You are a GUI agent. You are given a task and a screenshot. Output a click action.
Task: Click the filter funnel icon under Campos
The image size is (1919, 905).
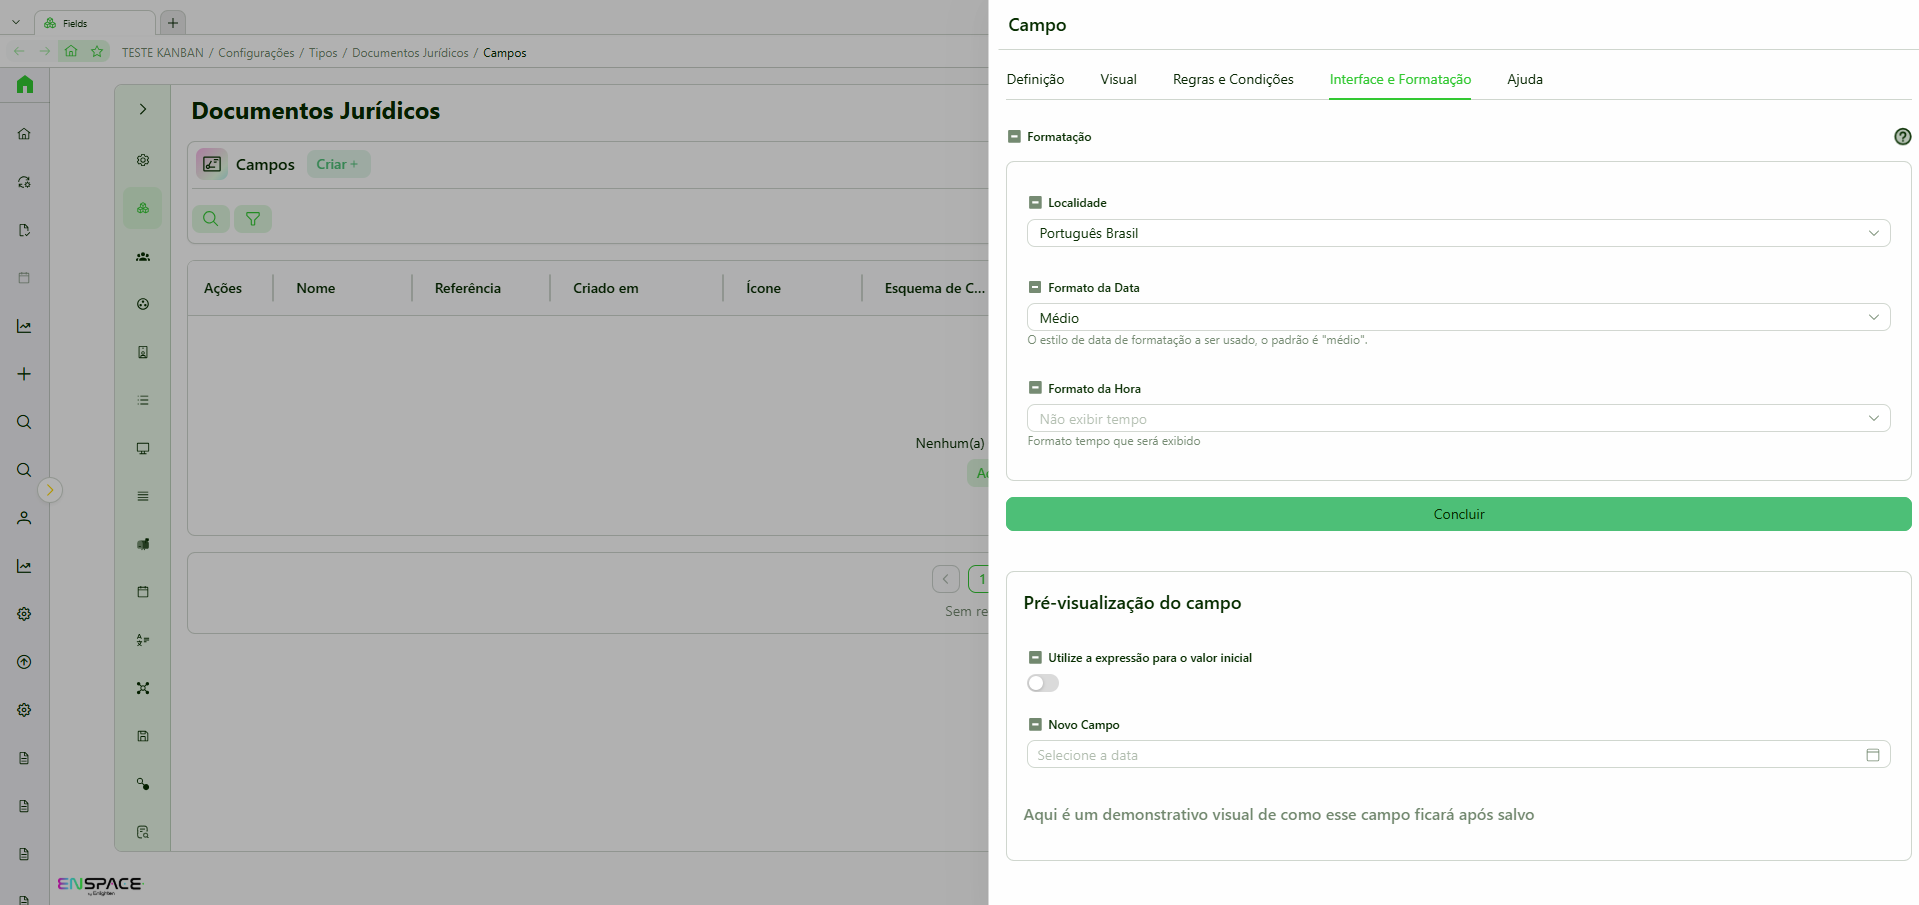tap(253, 219)
